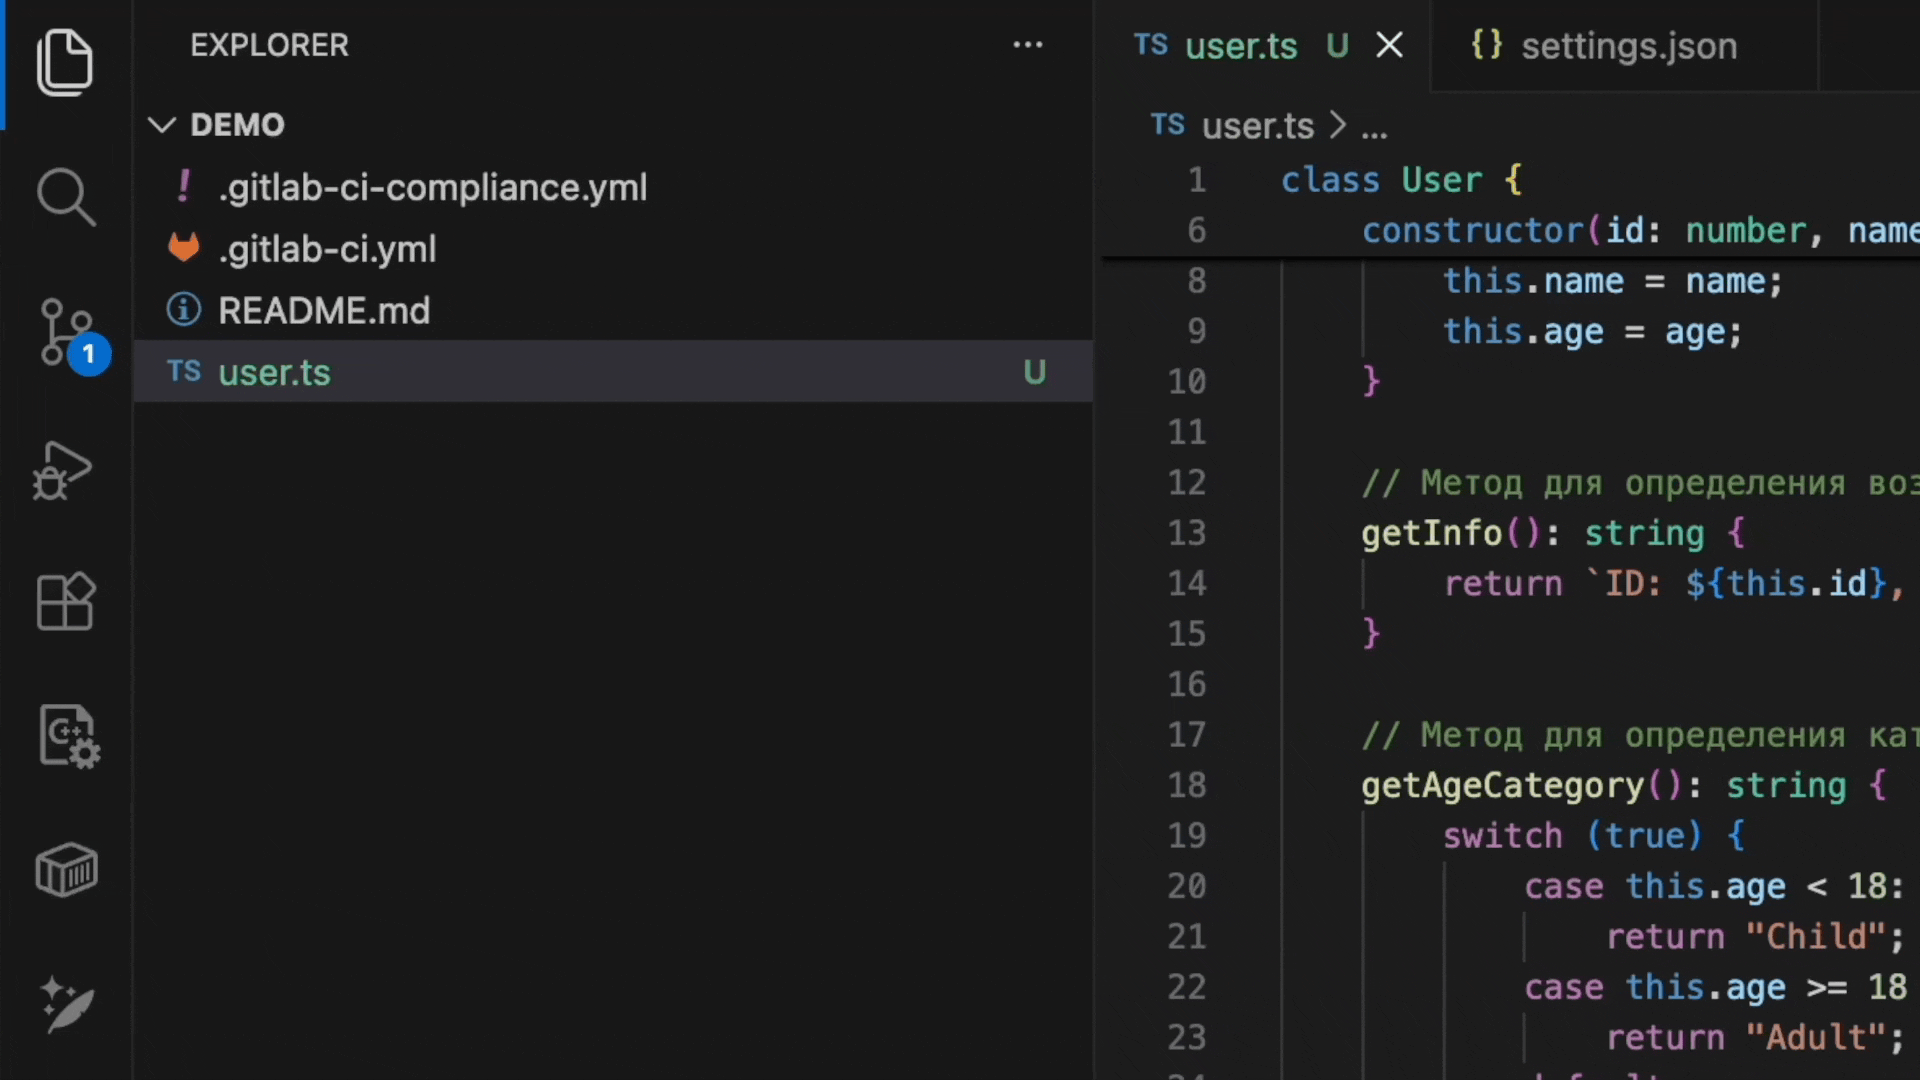Click the TS icon on user.ts tab
The width and height of the screenshot is (1920, 1080).
click(x=1151, y=45)
